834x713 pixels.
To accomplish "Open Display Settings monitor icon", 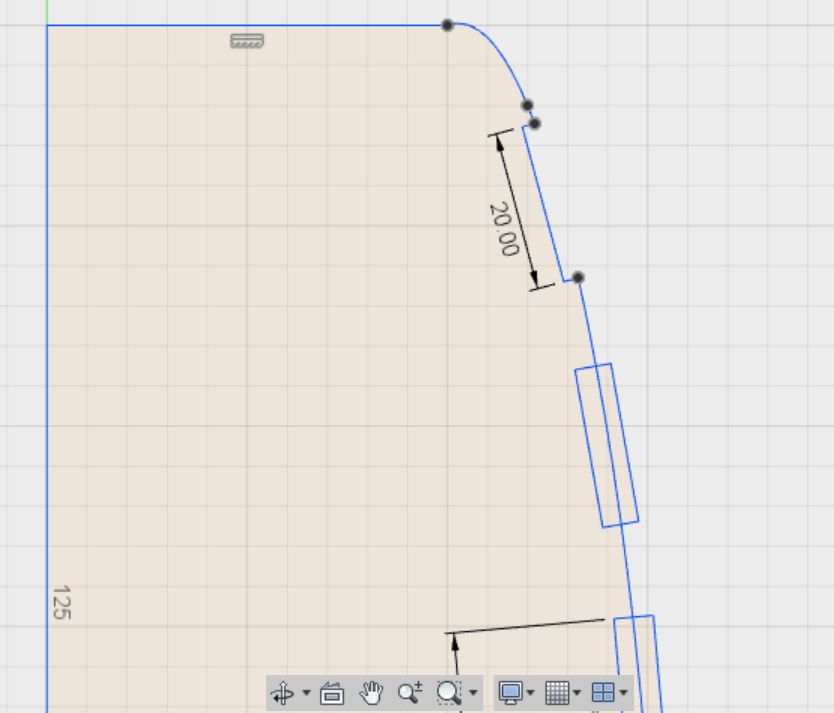I will click(511, 693).
